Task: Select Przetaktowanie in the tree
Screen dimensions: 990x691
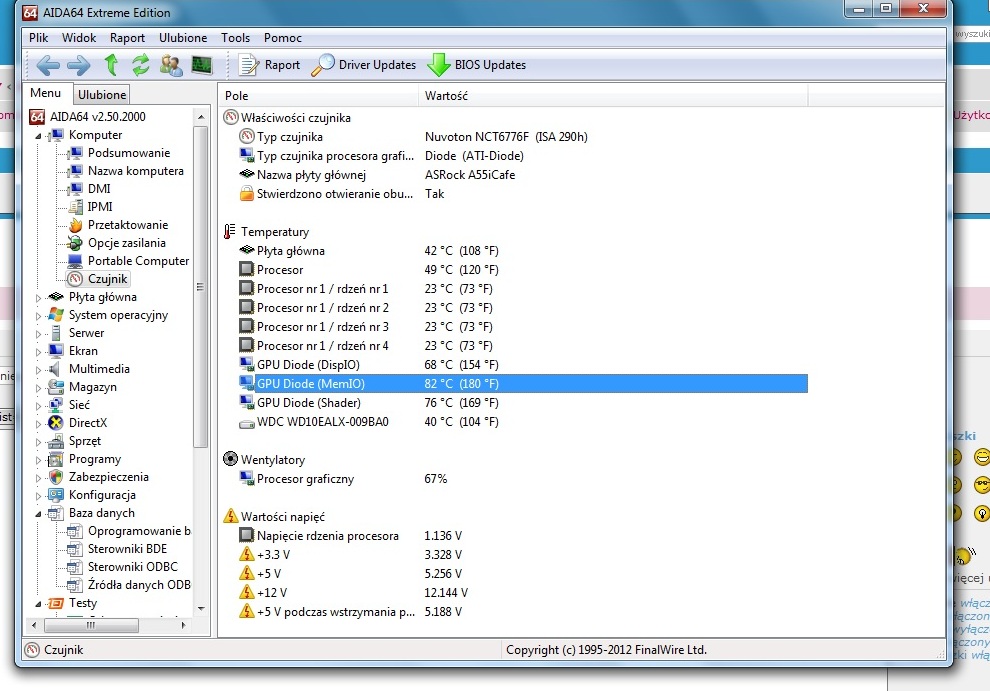Action: (127, 225)
